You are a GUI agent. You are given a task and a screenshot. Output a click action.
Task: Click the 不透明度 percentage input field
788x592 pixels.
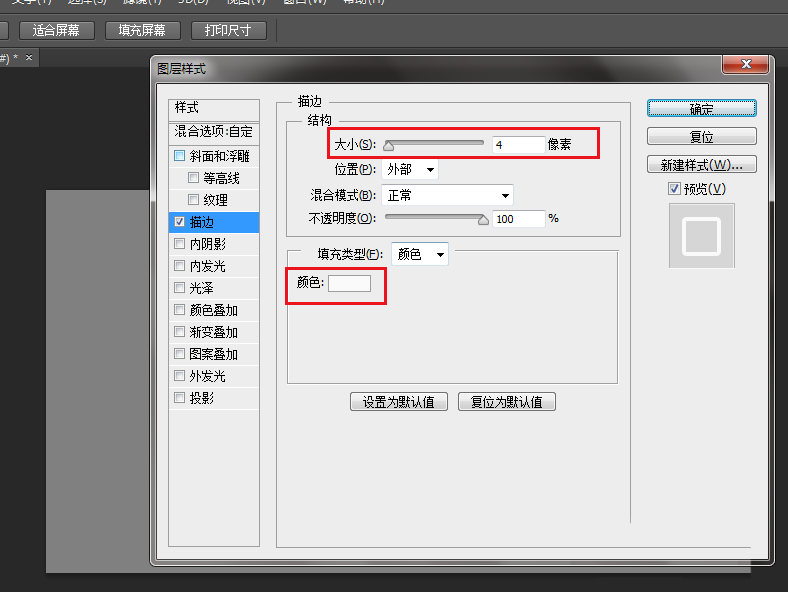pos(518,219)
